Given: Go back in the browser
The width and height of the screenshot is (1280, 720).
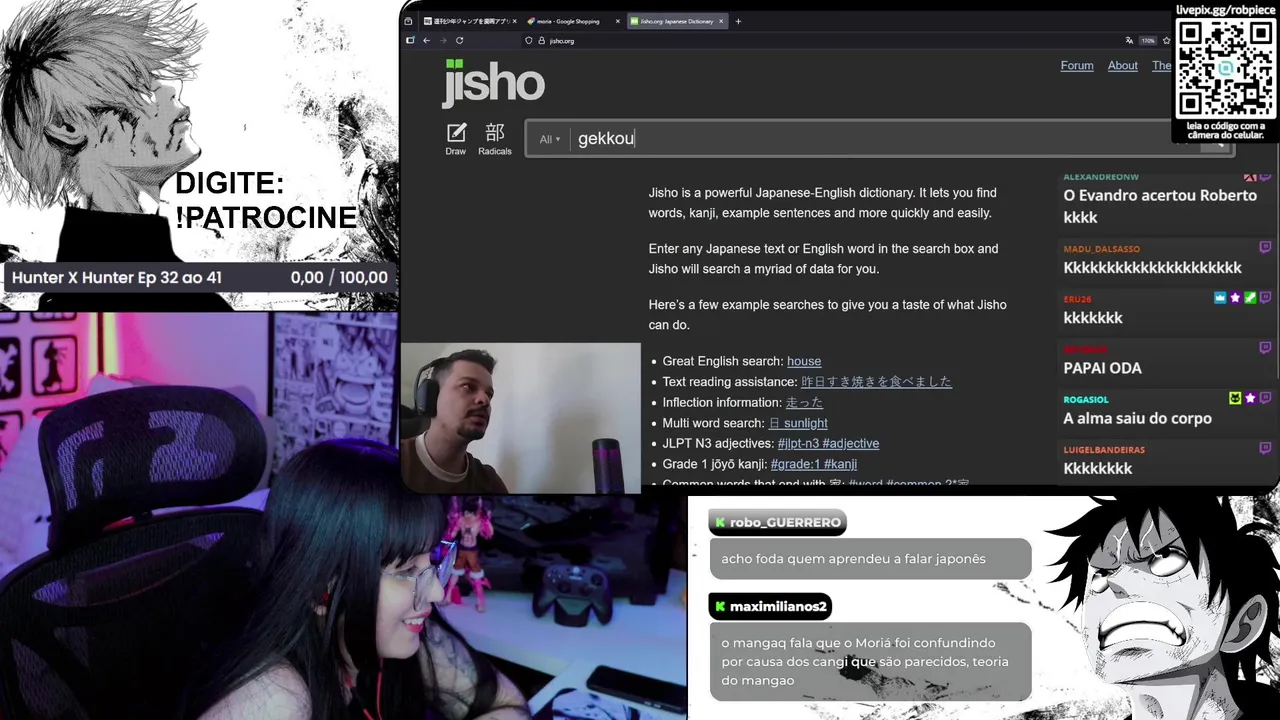Looking at the screenshot, I should pos(426,41).
